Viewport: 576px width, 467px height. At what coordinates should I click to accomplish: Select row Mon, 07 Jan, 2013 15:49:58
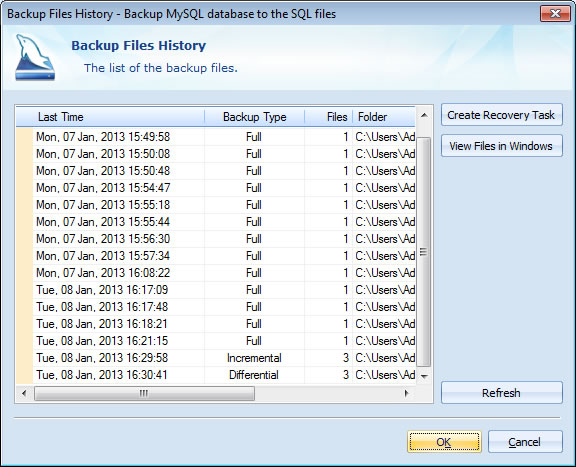(216, 137)
